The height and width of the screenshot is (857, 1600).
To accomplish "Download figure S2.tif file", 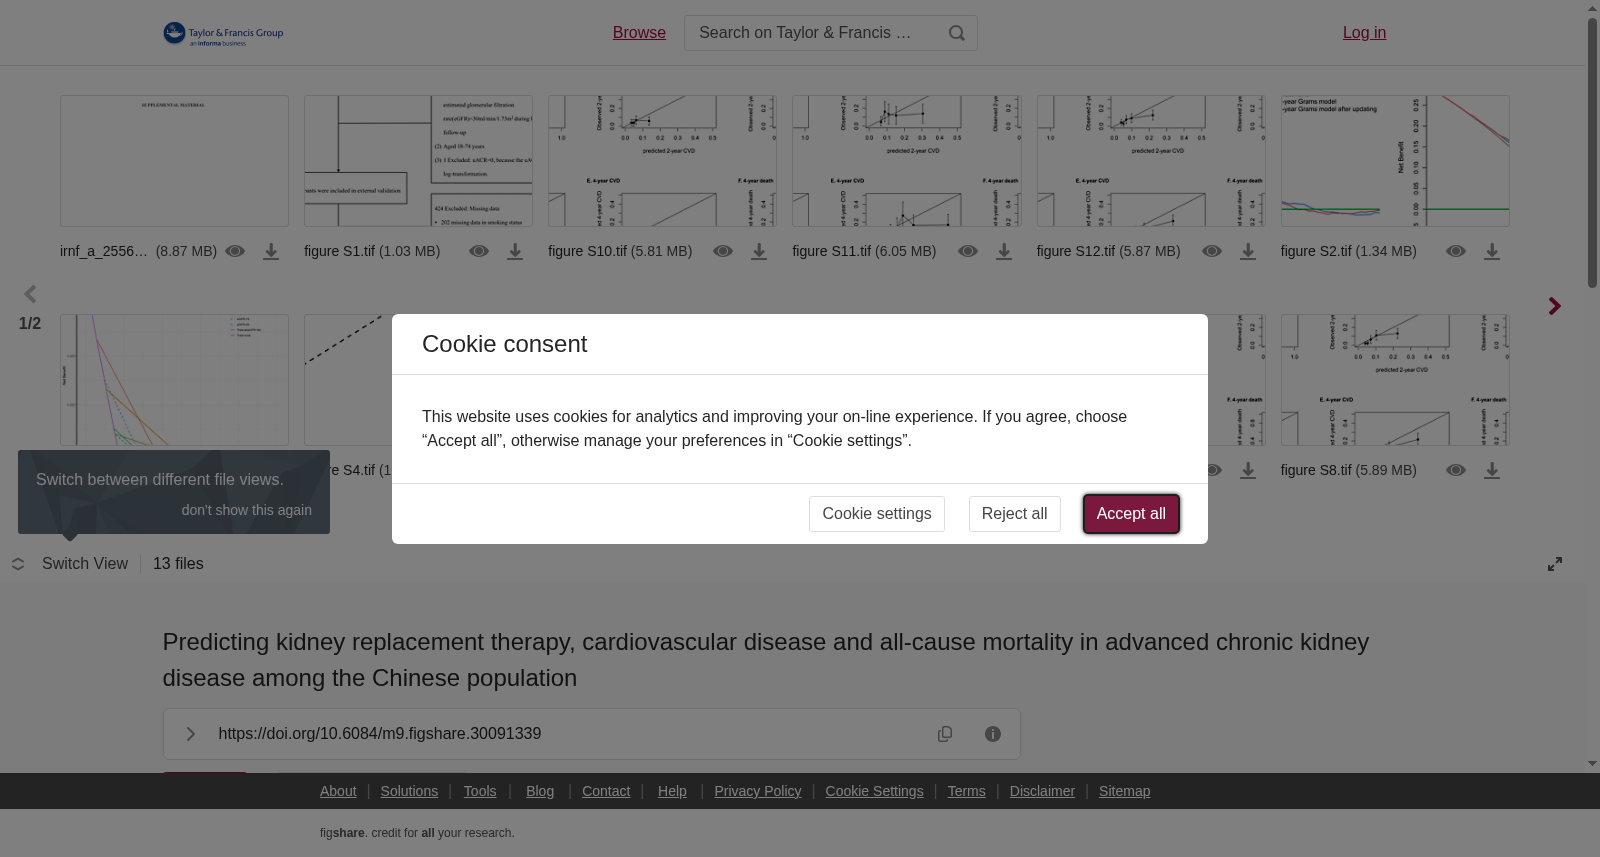I will click(1492, 252).
